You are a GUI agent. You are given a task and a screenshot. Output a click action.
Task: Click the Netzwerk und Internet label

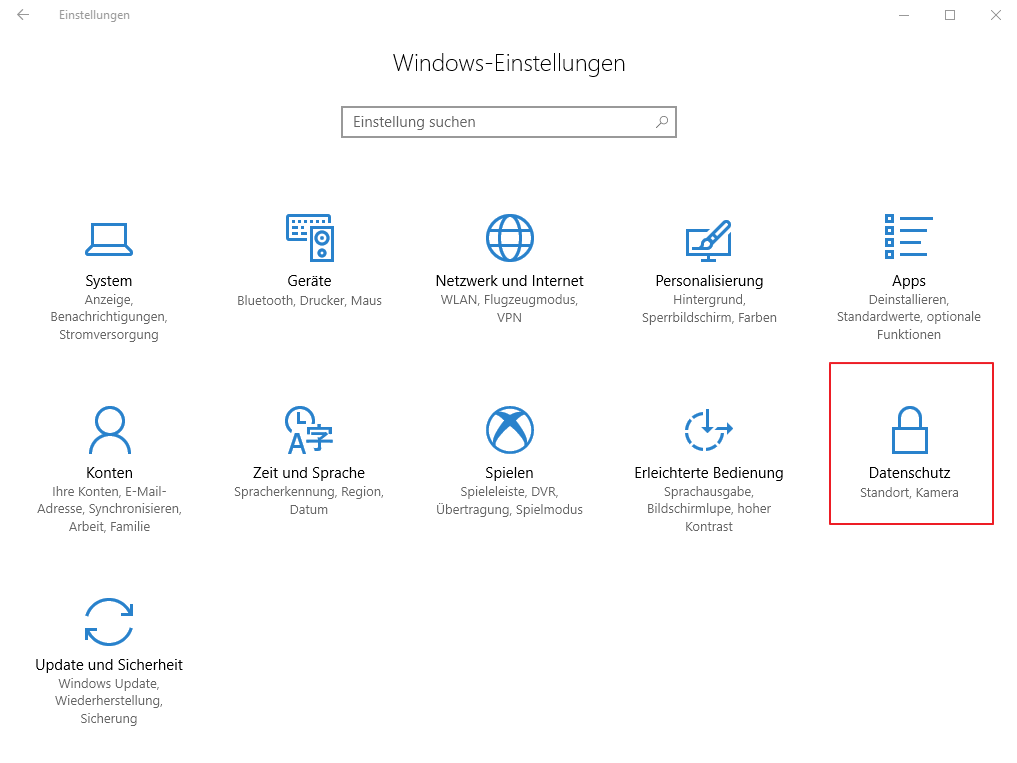[x=509, y=281]
